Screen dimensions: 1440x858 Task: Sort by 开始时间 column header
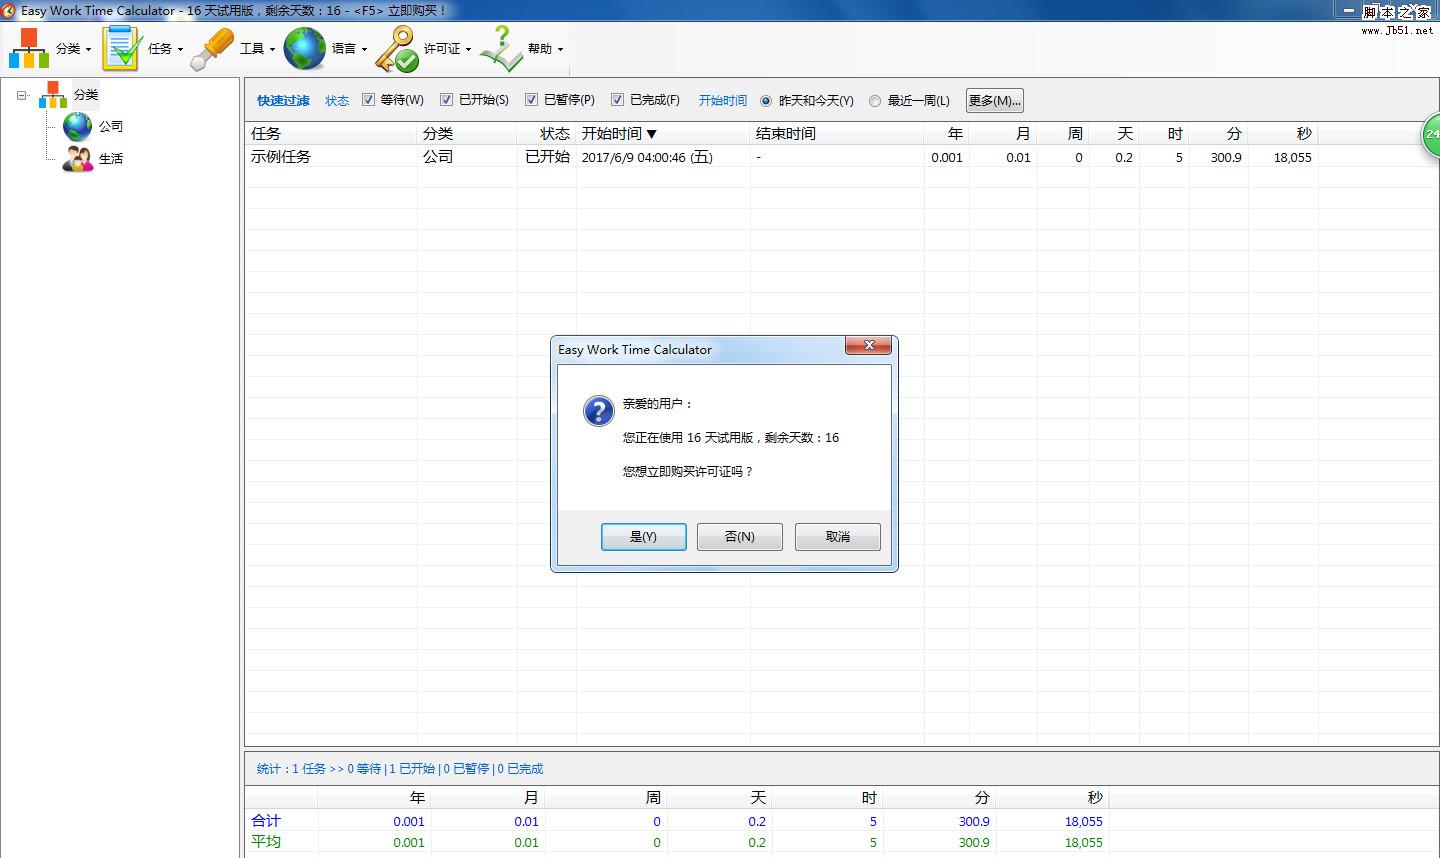coord(663,133)
